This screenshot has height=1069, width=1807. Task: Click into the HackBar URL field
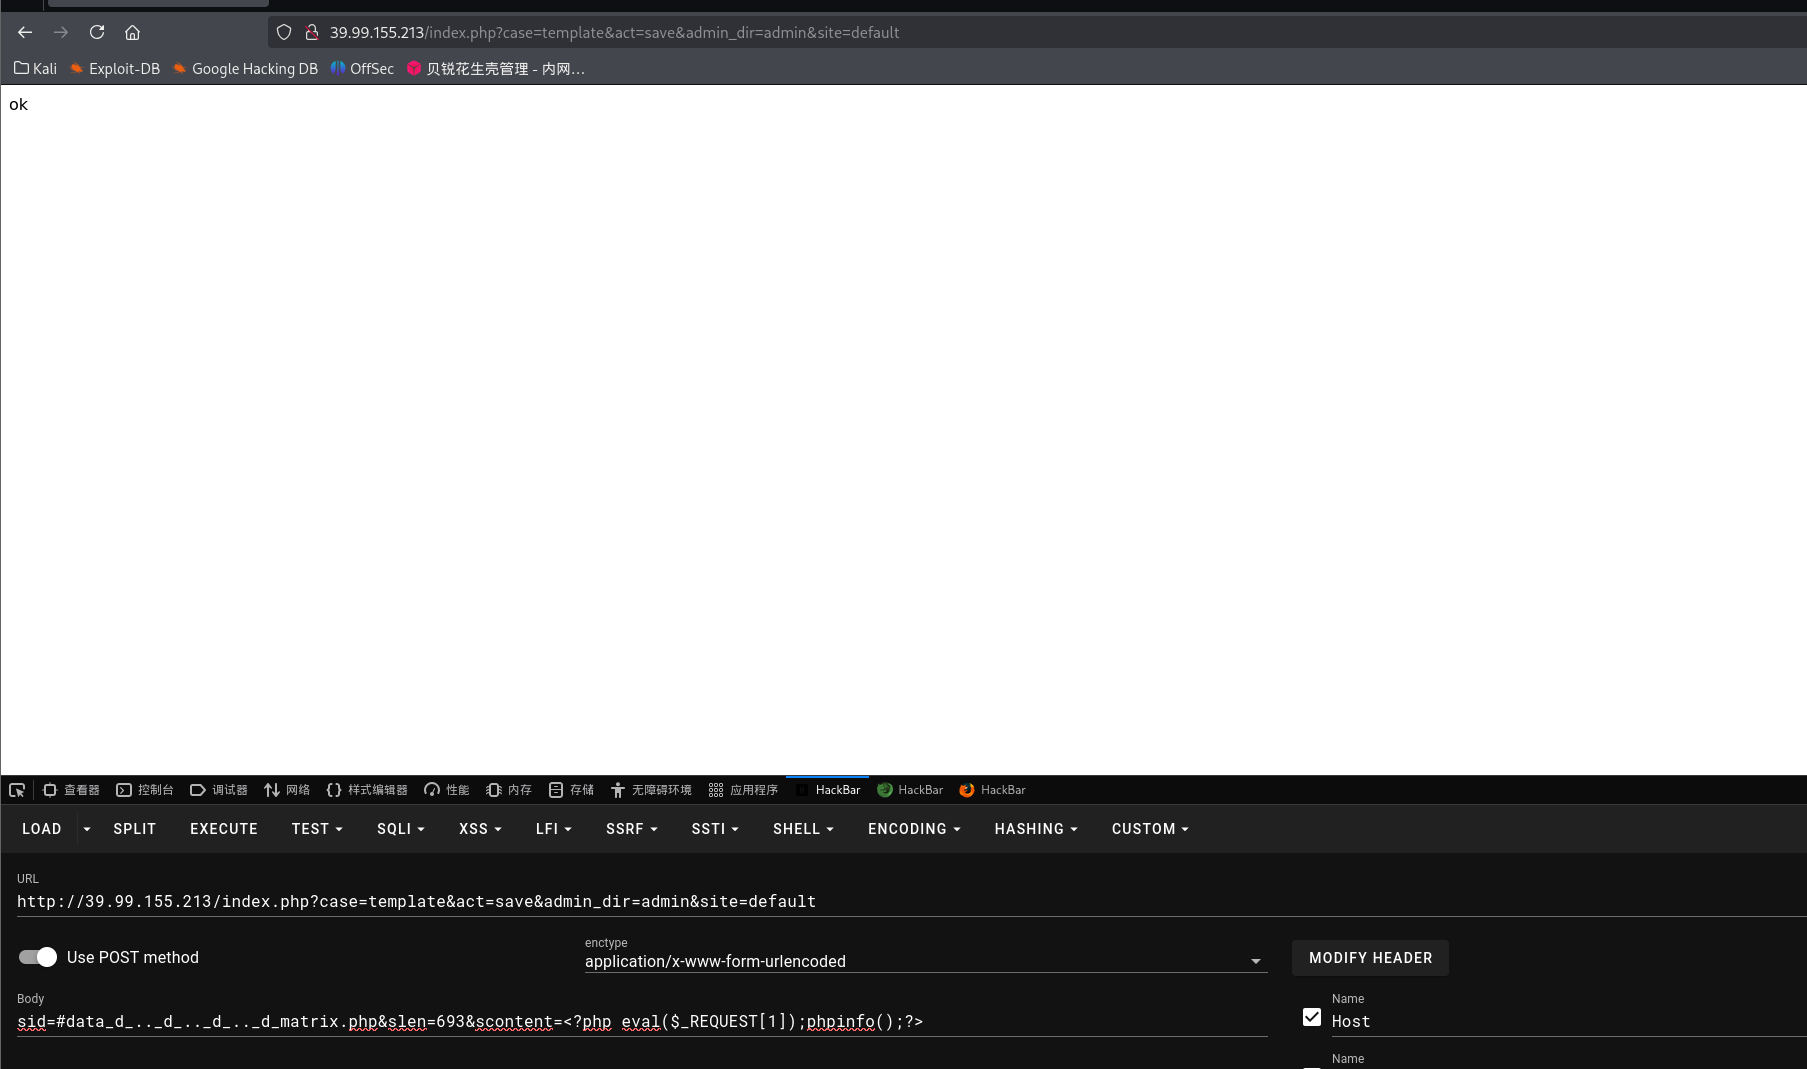[x=910, y=902]
